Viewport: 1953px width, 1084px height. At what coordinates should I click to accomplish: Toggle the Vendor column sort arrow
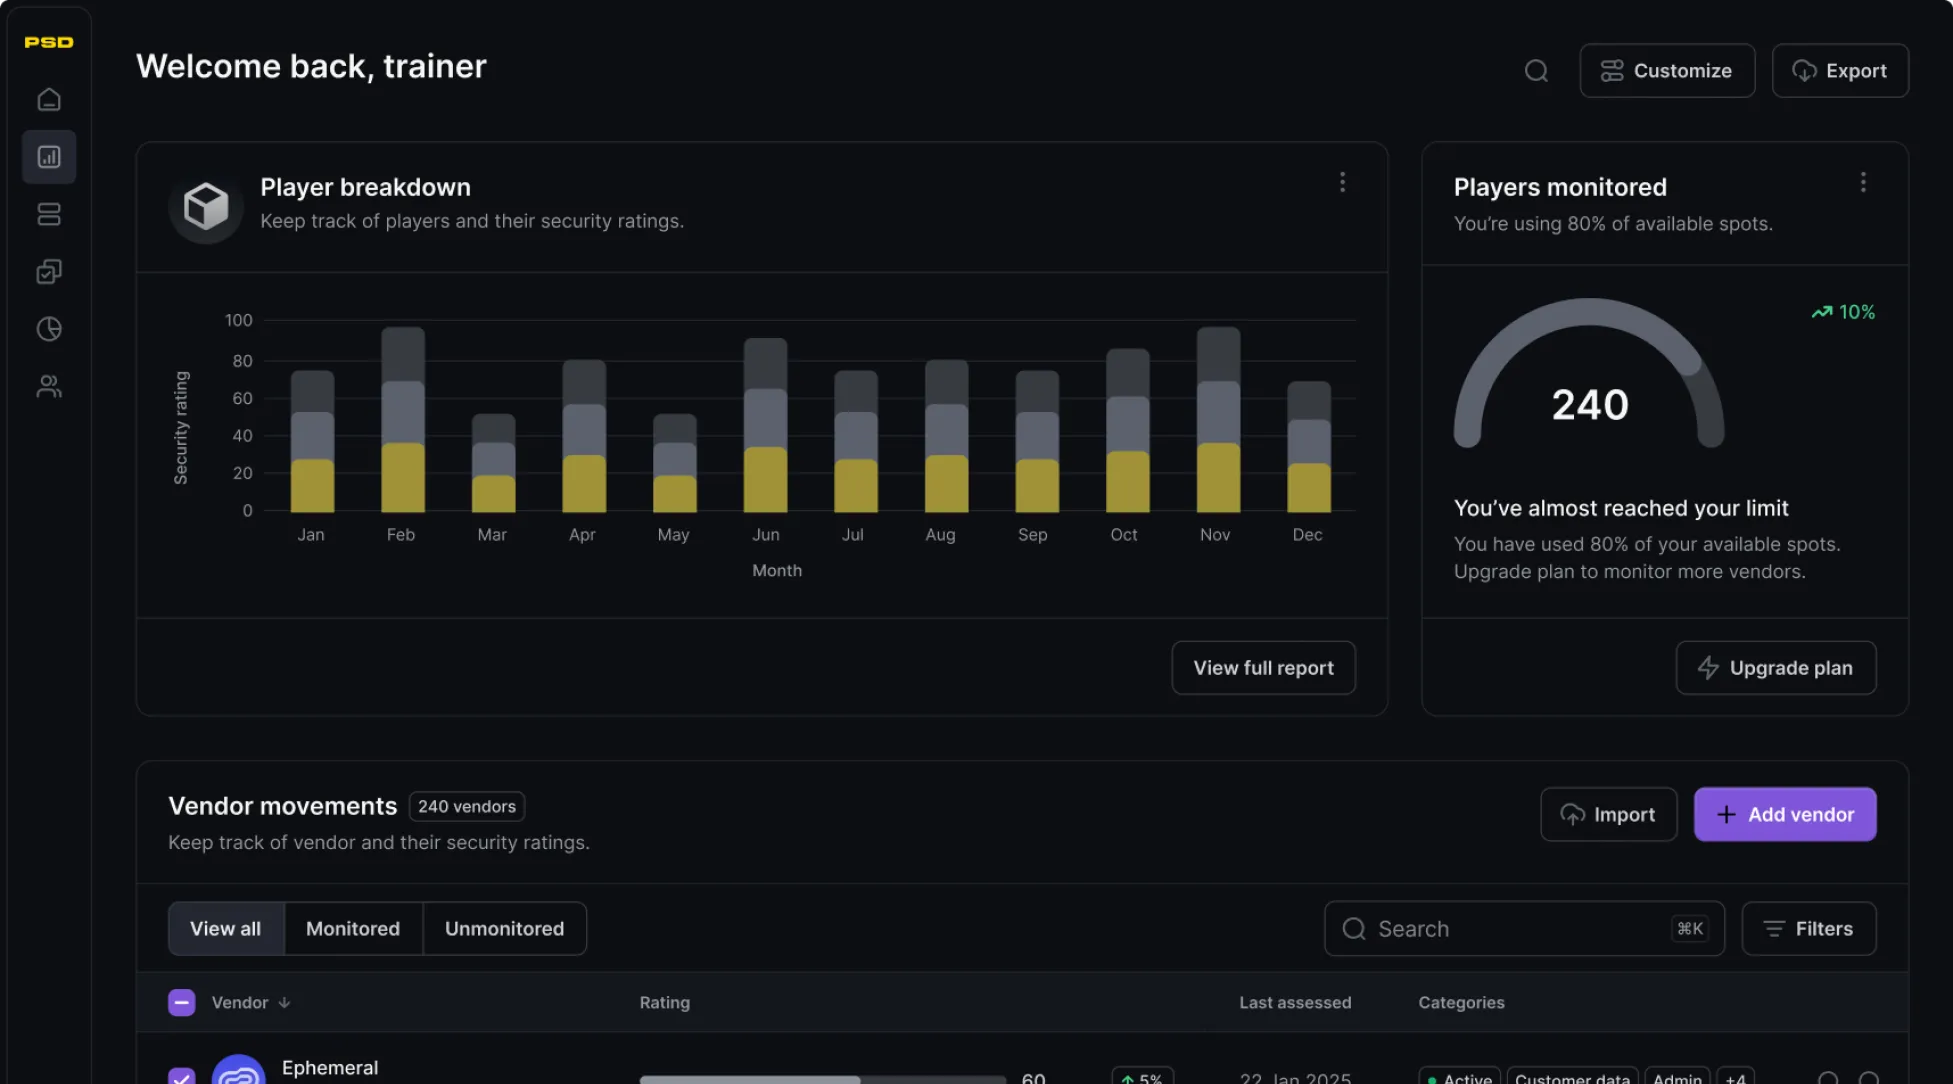click(283, 1002)
